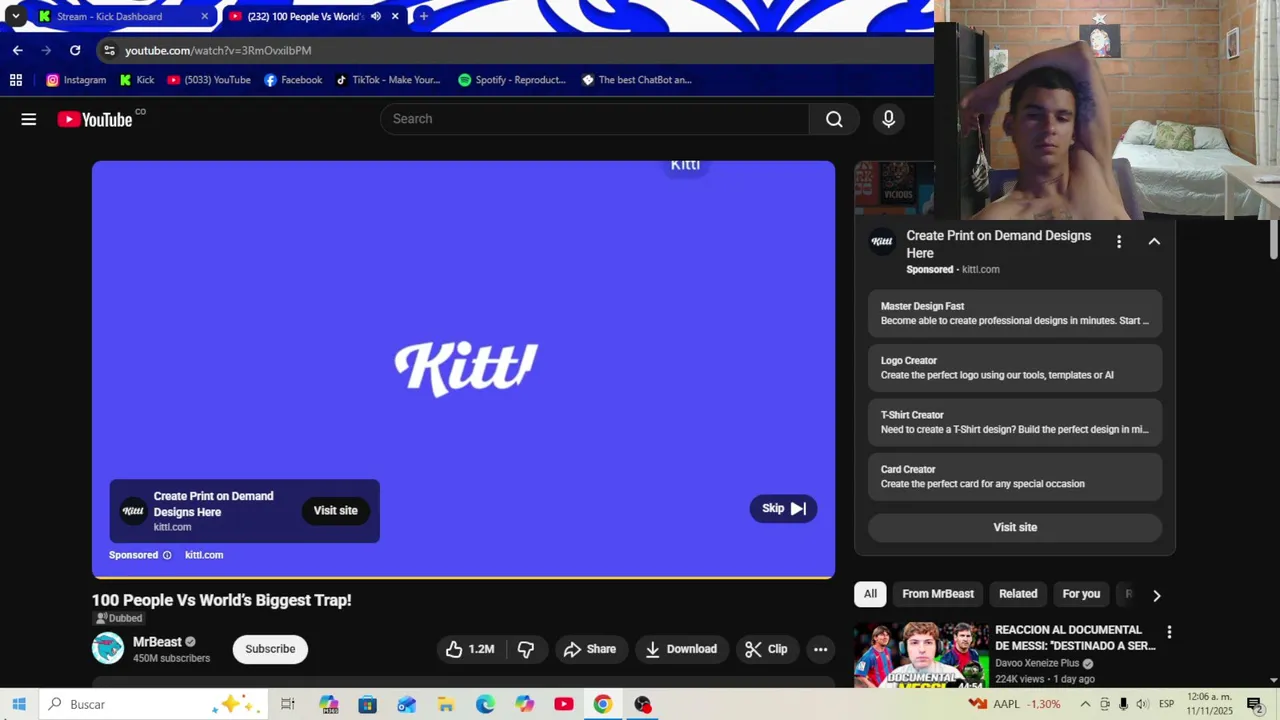Screen dimensions: 1280x720
Task: Click the Download button
Action: pyautogui.click(x=681, y=649)
